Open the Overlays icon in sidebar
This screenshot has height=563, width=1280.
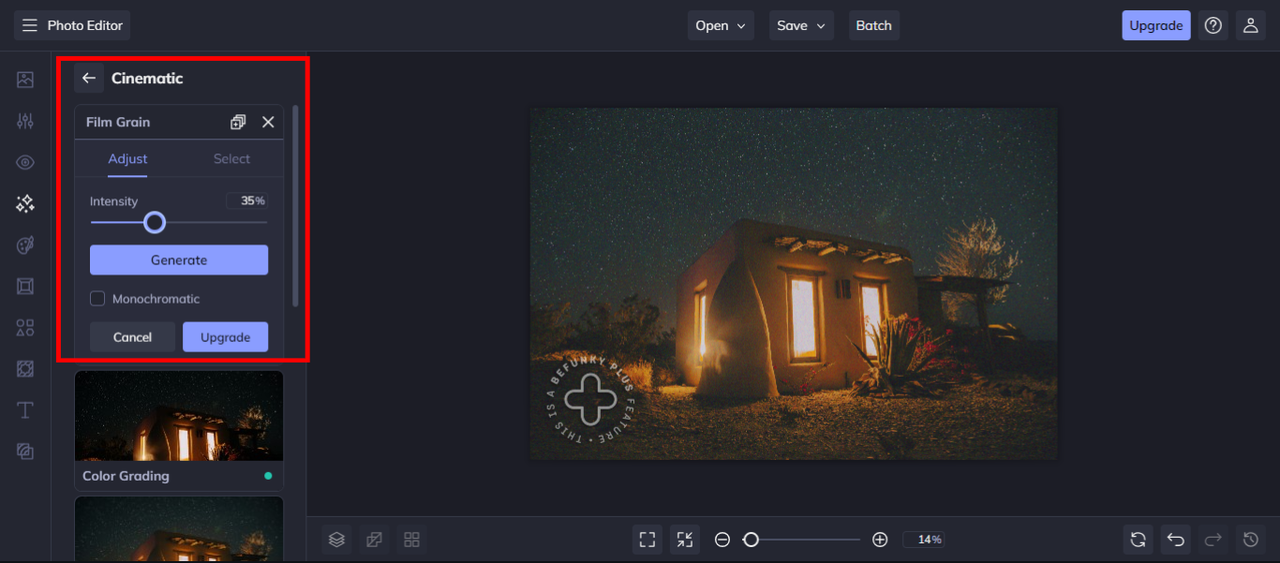tap(25, 369)
